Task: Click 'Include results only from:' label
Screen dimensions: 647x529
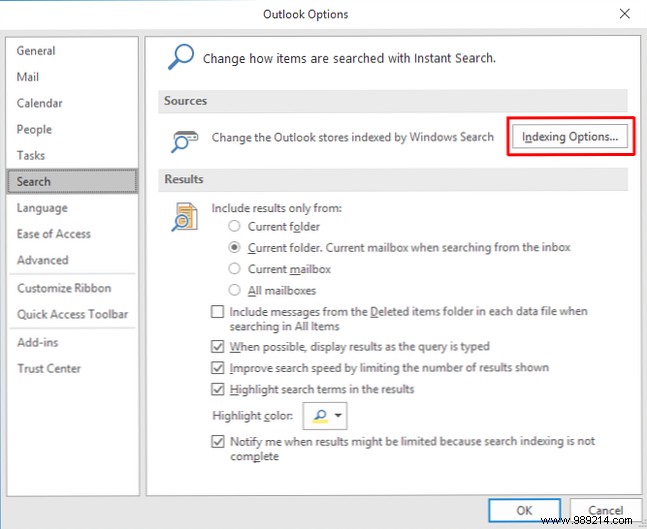Action: 276,208
